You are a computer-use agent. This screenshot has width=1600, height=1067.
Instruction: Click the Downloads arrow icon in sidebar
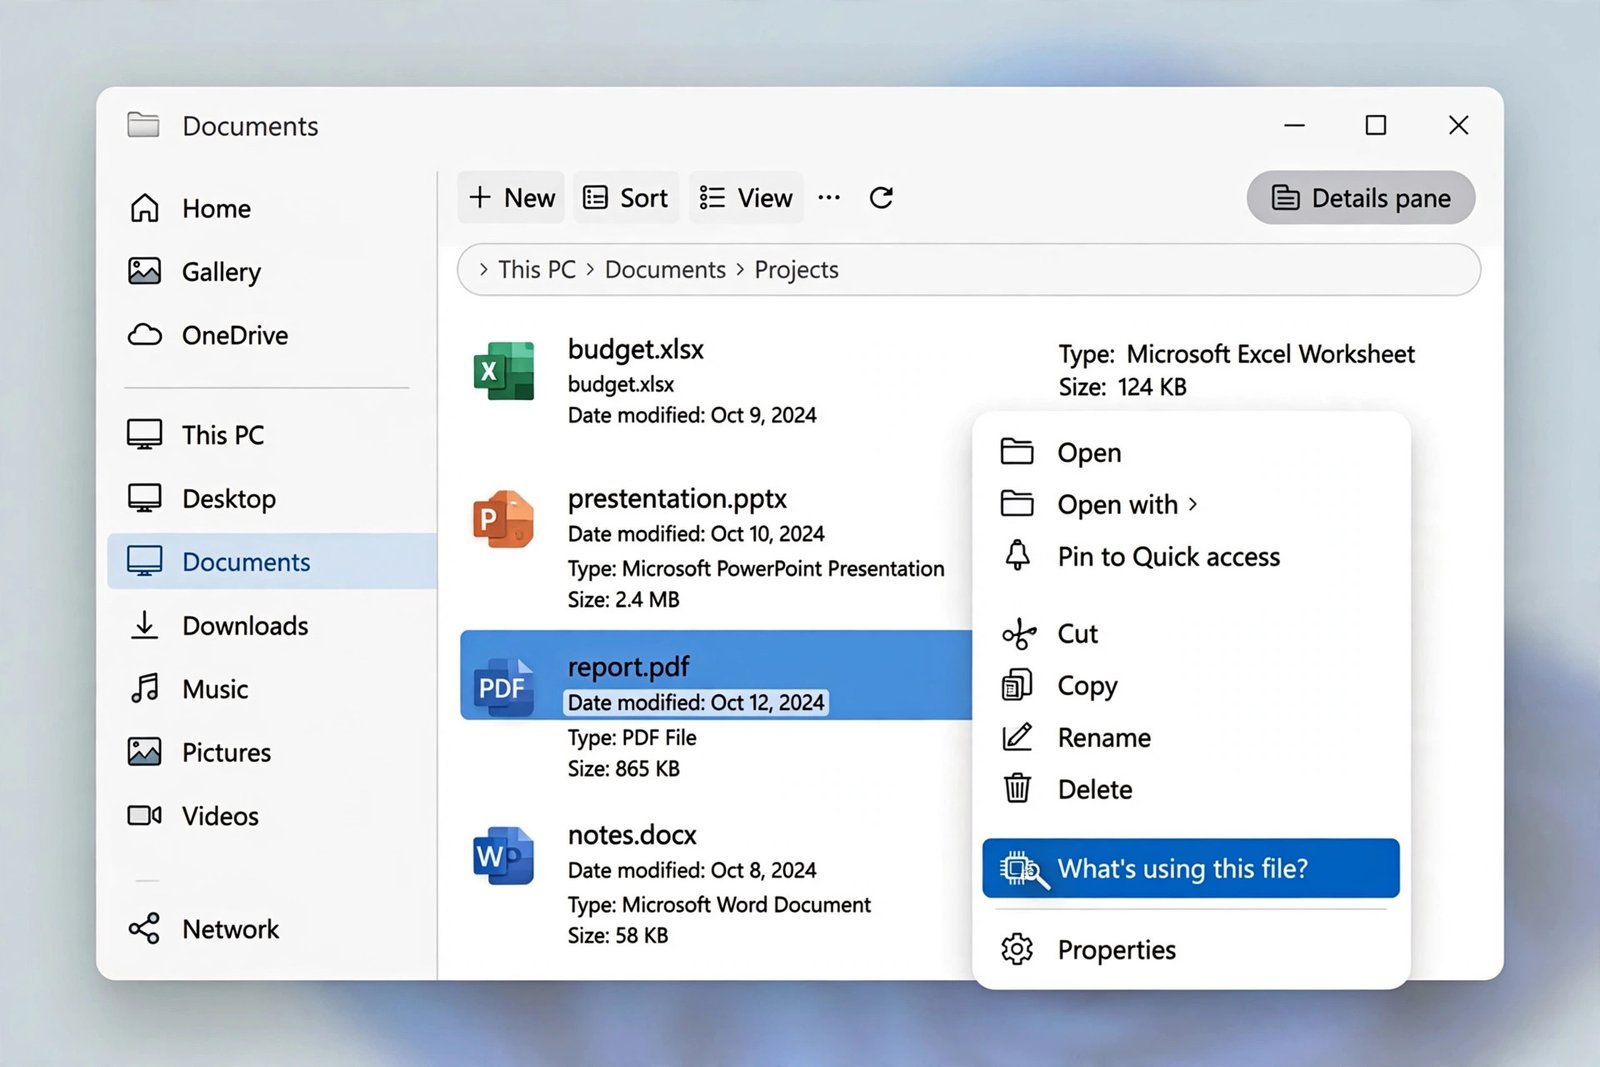coord(145,625)
